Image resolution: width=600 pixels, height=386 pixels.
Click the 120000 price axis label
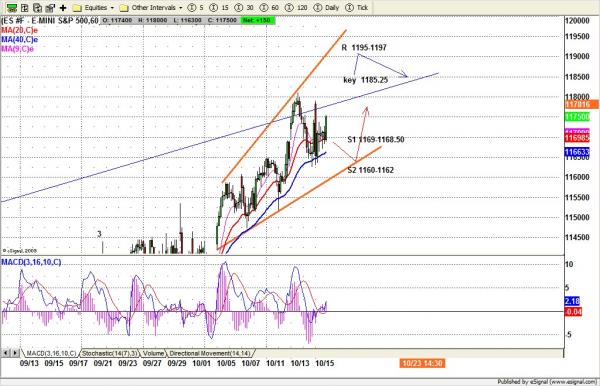click(x=577, y=20)
